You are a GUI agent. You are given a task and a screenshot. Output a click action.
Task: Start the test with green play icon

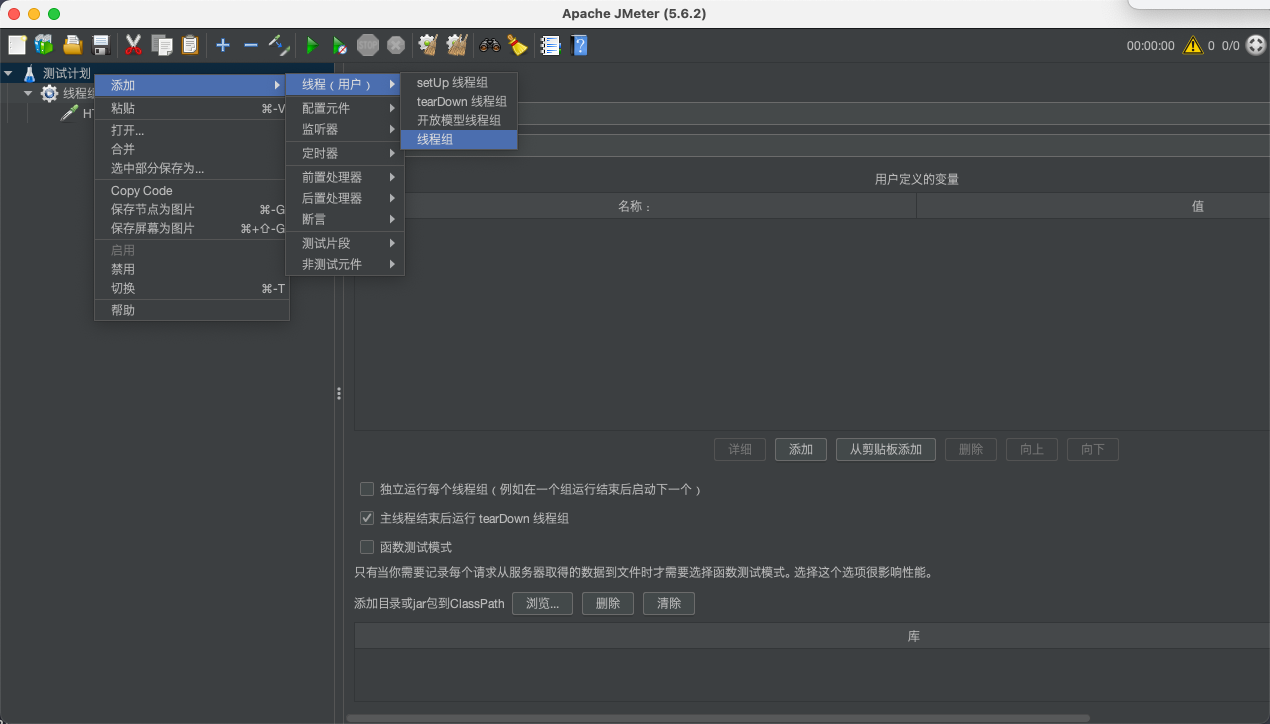[x=312, y=45]
